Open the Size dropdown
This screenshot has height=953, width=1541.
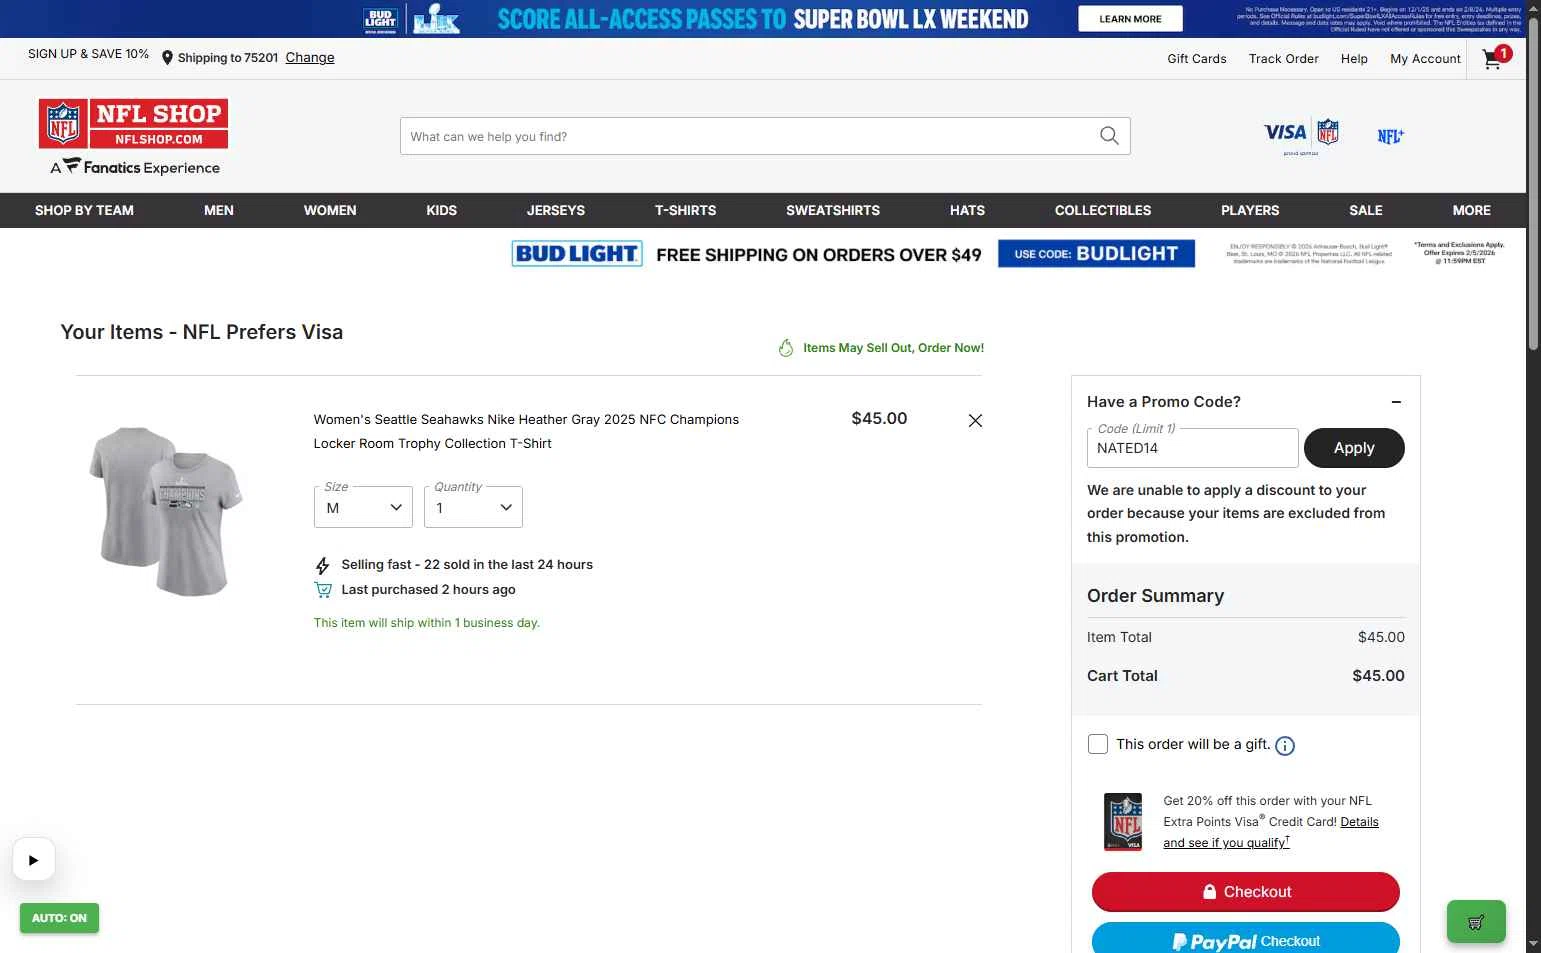(x=363, y=508)
